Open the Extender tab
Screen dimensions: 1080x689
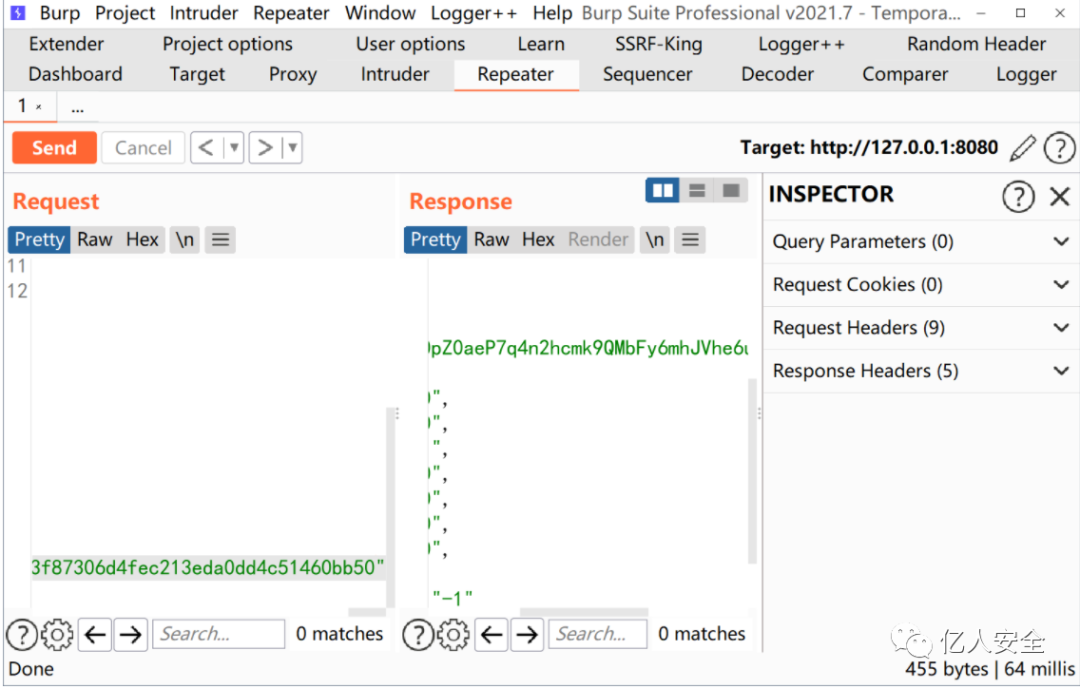[66, 44]
